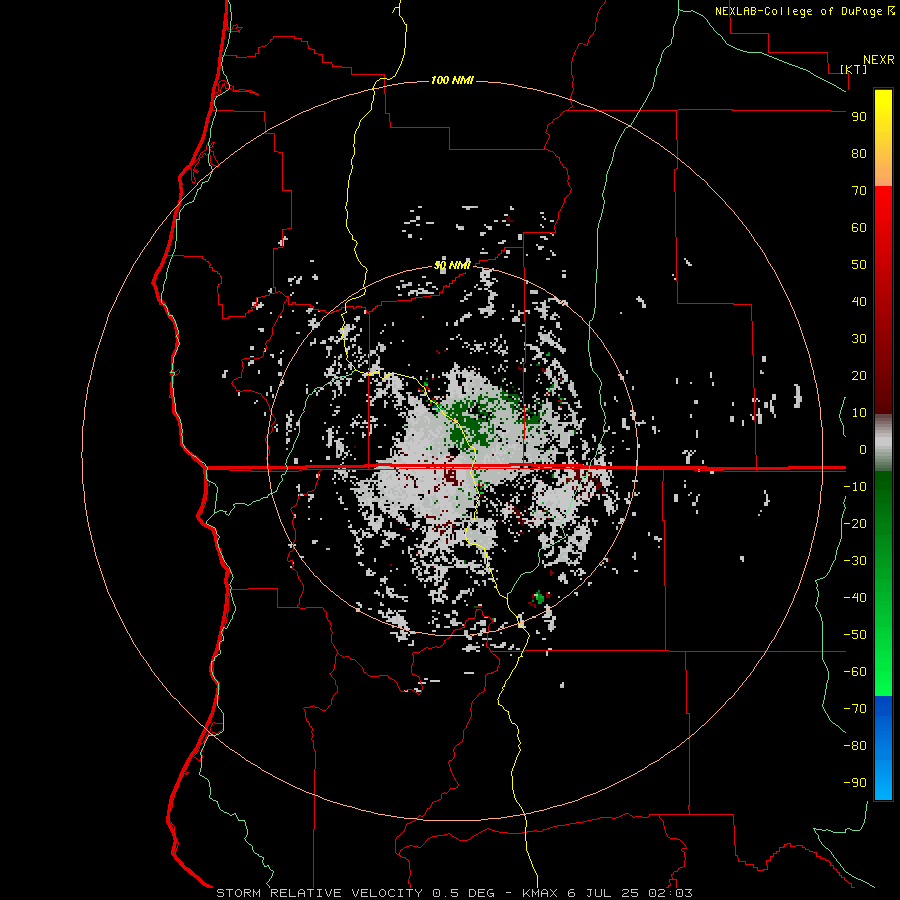Click the 20 scale label

pyautogui.click(x=859, y=376)
